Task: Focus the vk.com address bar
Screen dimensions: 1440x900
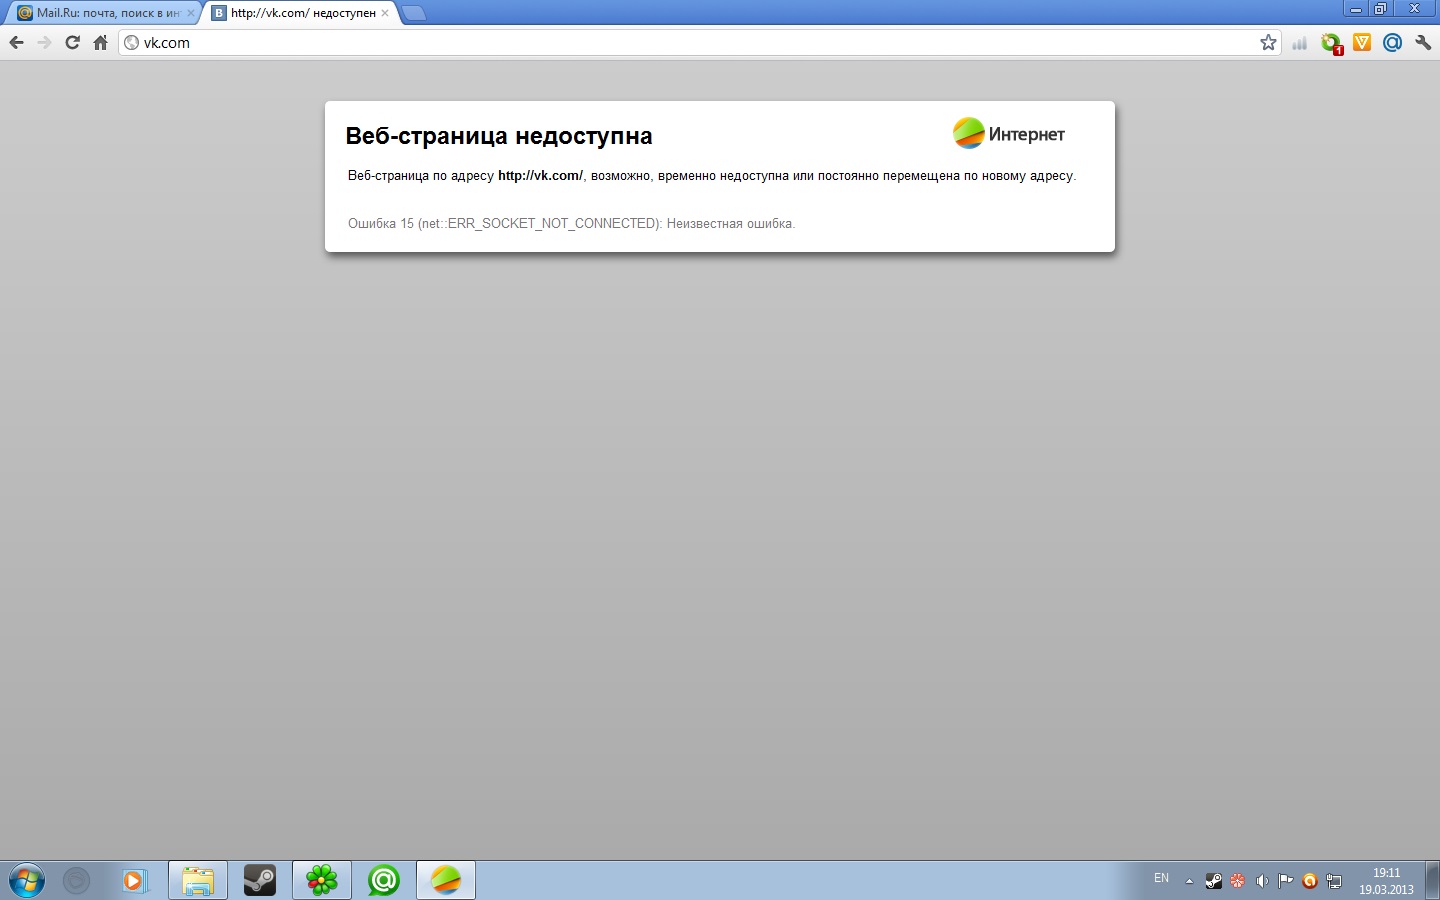Action: click(x=700, y=42)
